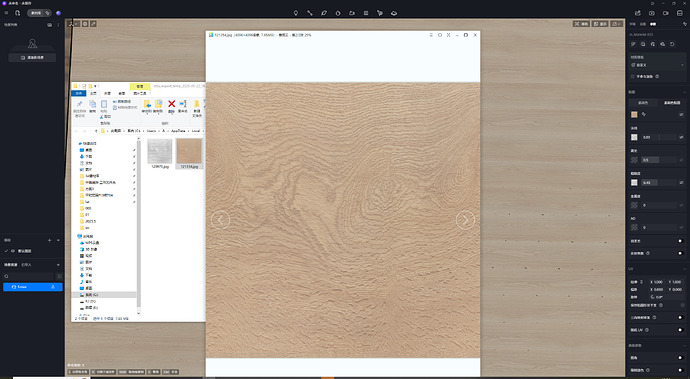The image size is (690, 379).
Task: Open the hamburger menu in the app header
Action: click(6, 13)
